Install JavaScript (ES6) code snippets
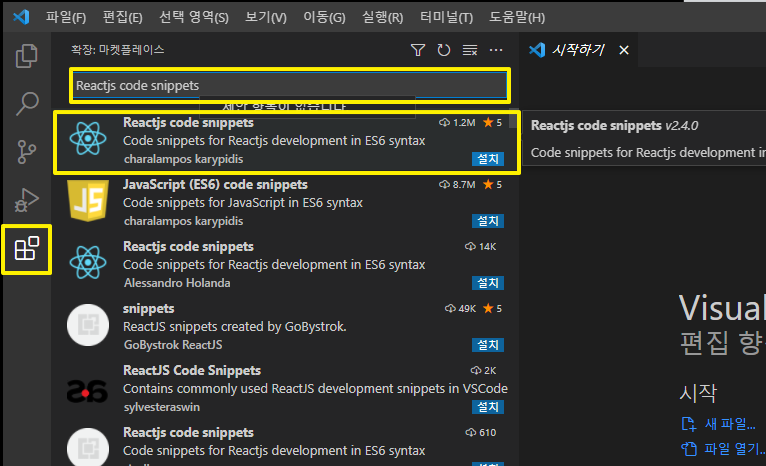The height and width of the screenshot is (466, 766). tap(488, 221)
